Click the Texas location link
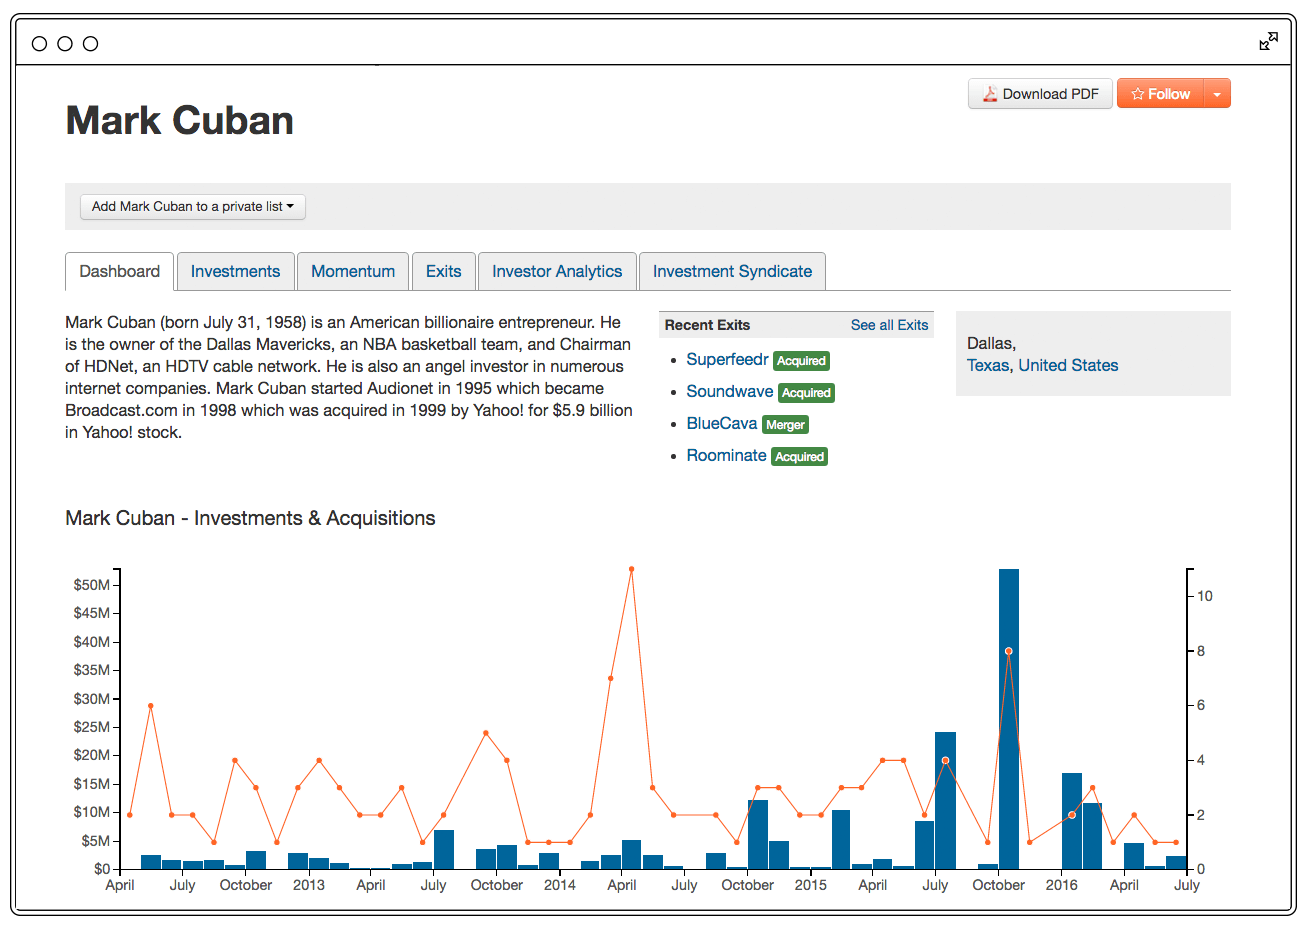The height and width of the screenshot is (931, 1300). 988,365
